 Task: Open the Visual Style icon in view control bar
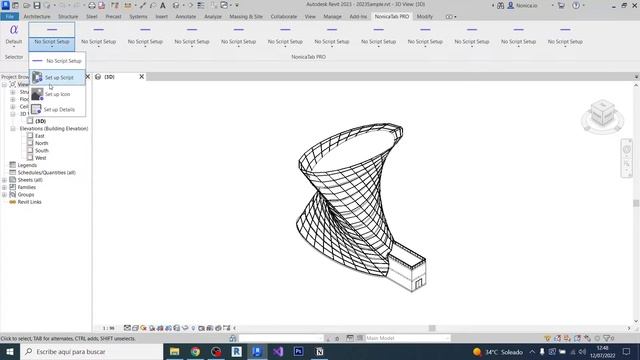tap(136, 328)
